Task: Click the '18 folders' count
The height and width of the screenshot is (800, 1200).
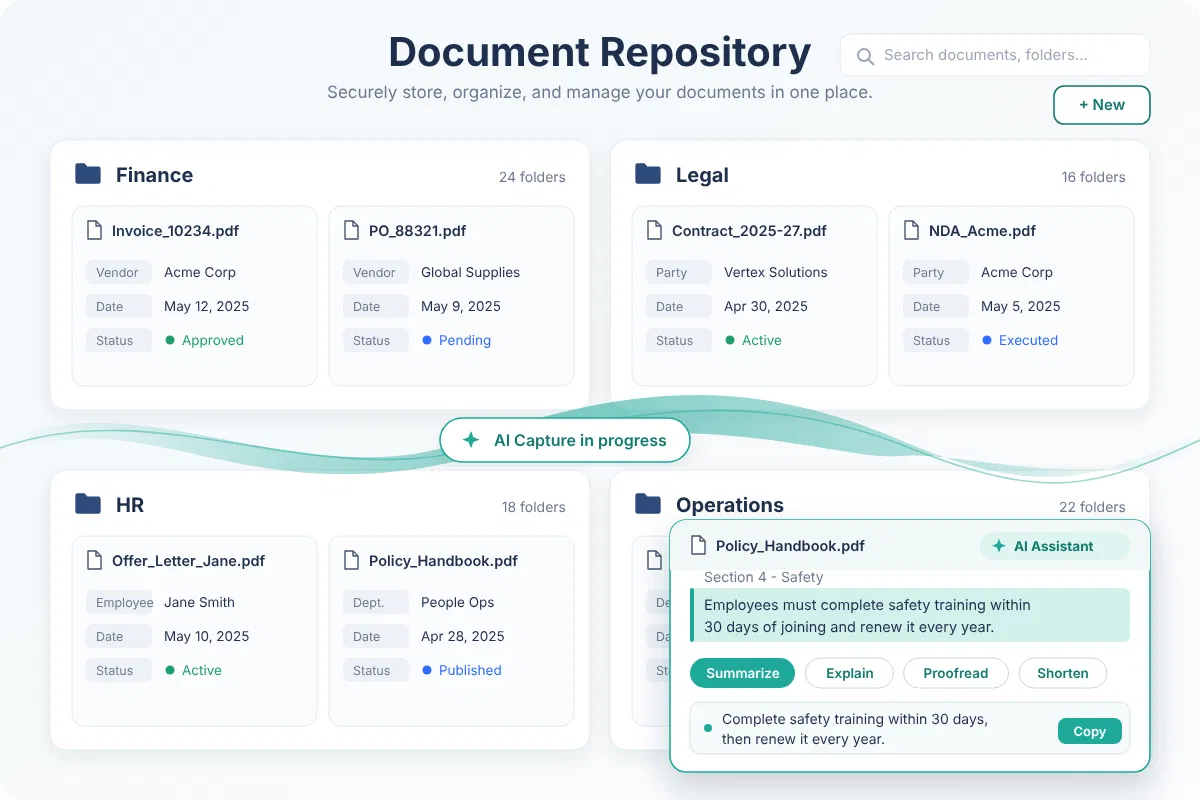Action: click(x=533, y=507)
